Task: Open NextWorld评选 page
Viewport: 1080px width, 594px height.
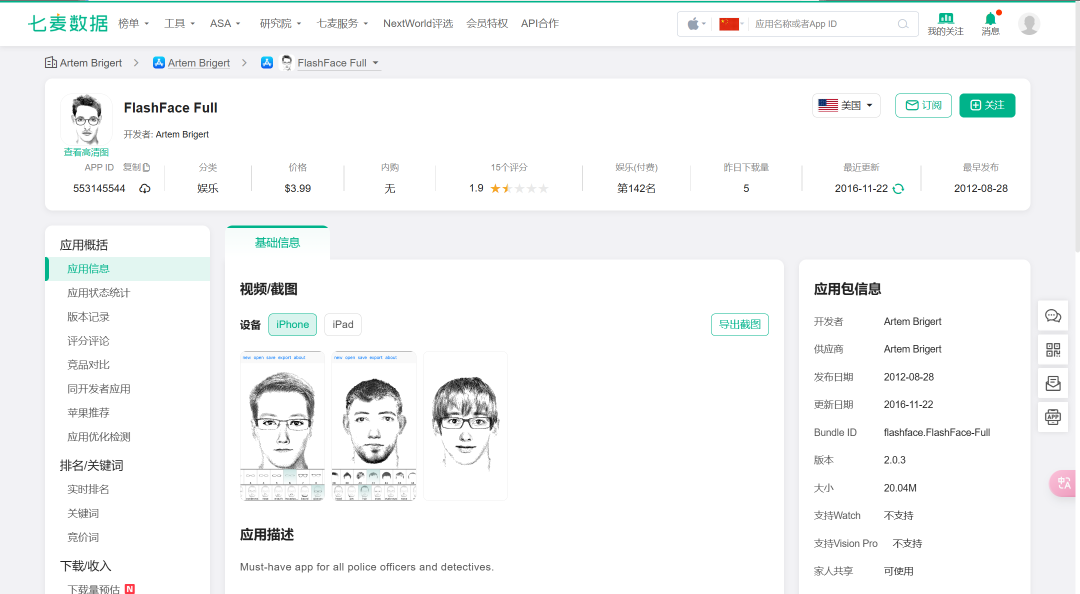Action: [x=418, y=23]
